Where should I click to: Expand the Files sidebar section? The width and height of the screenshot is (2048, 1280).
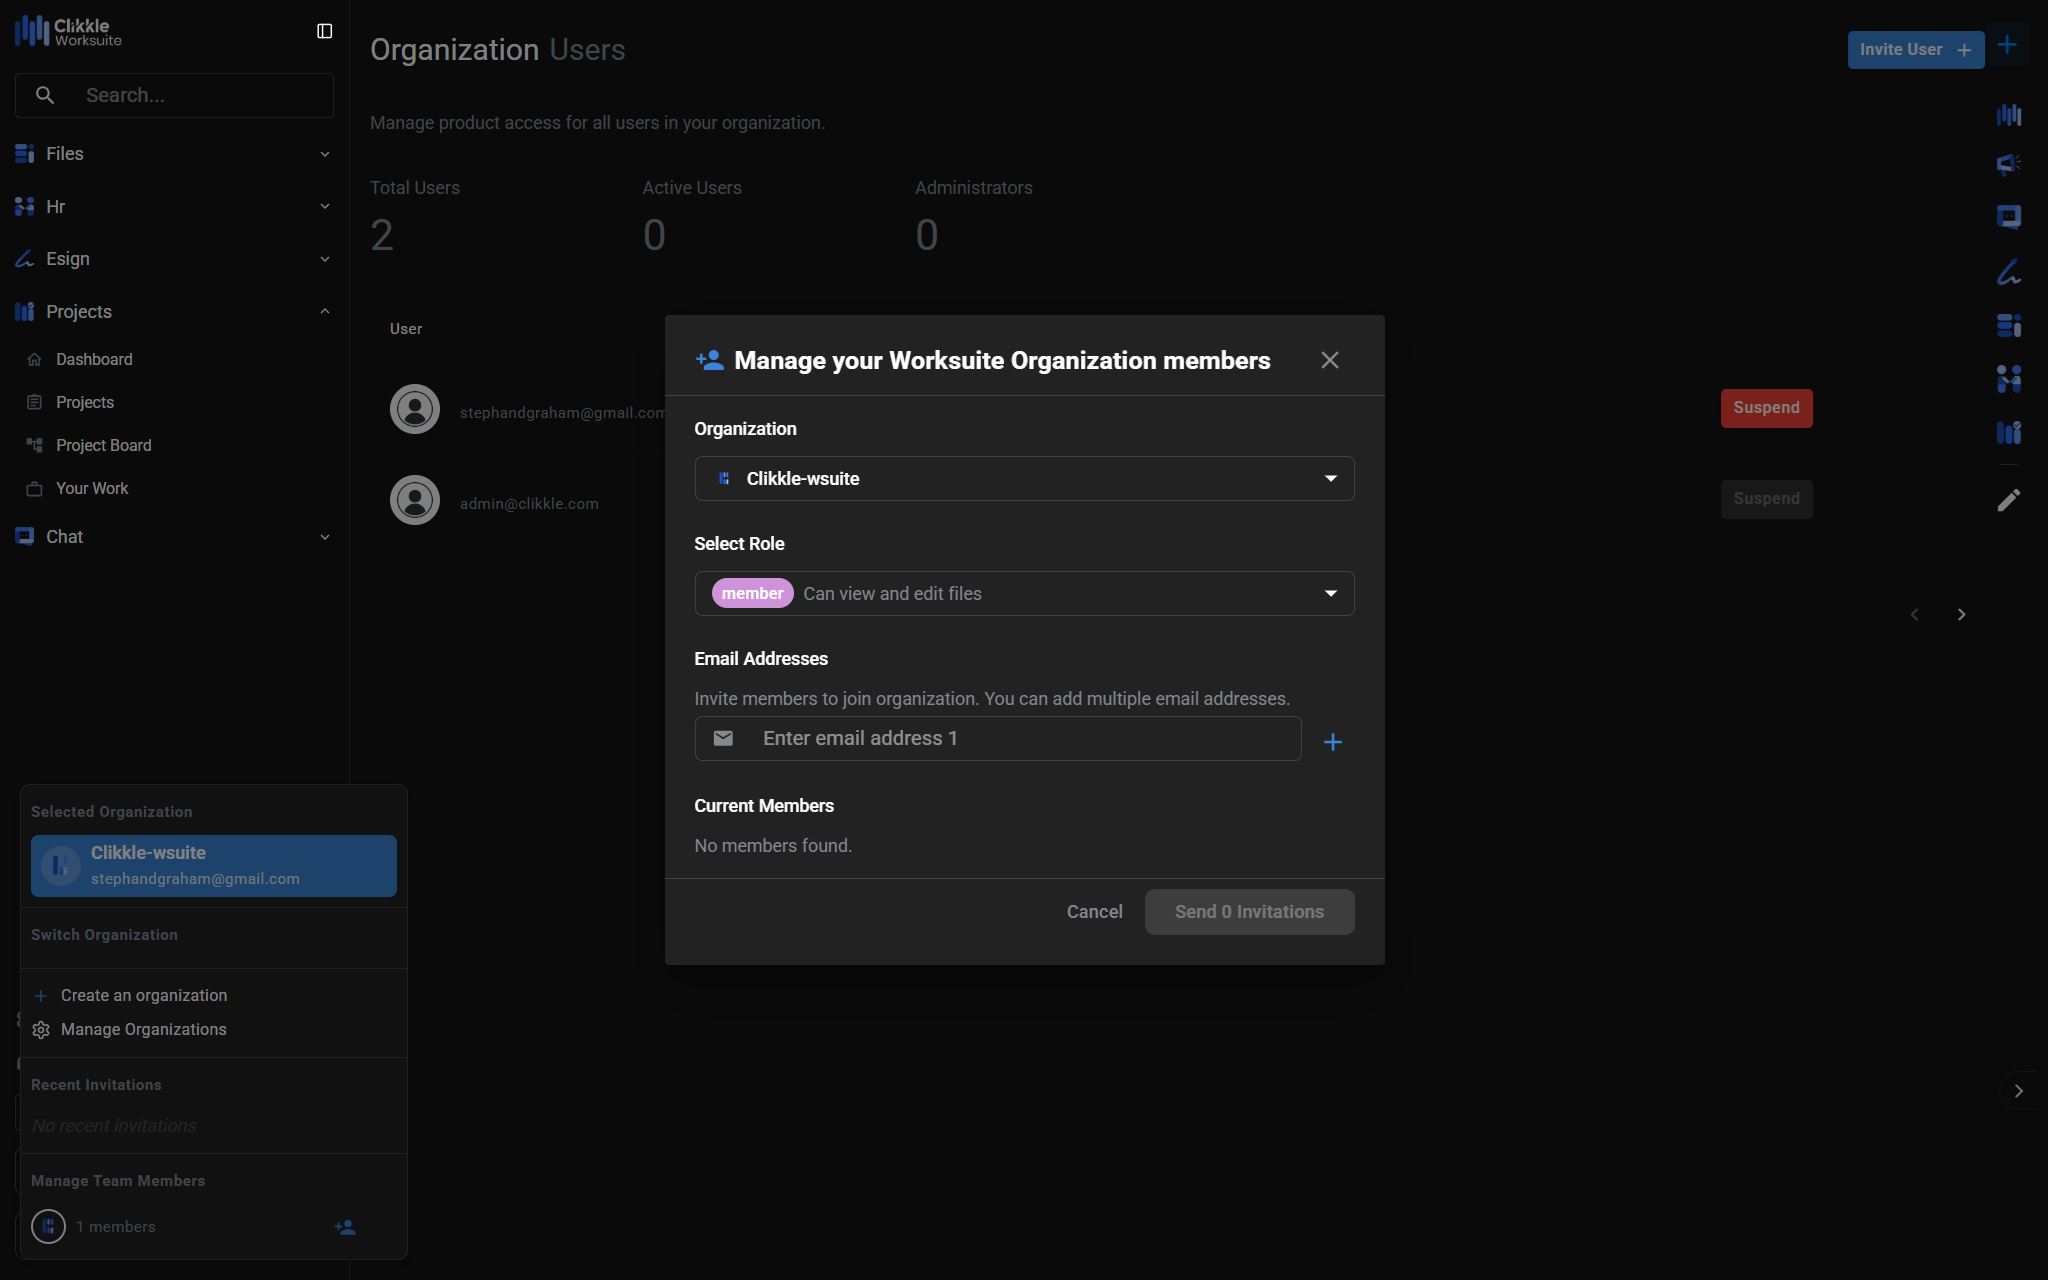[x=324, y=154]
